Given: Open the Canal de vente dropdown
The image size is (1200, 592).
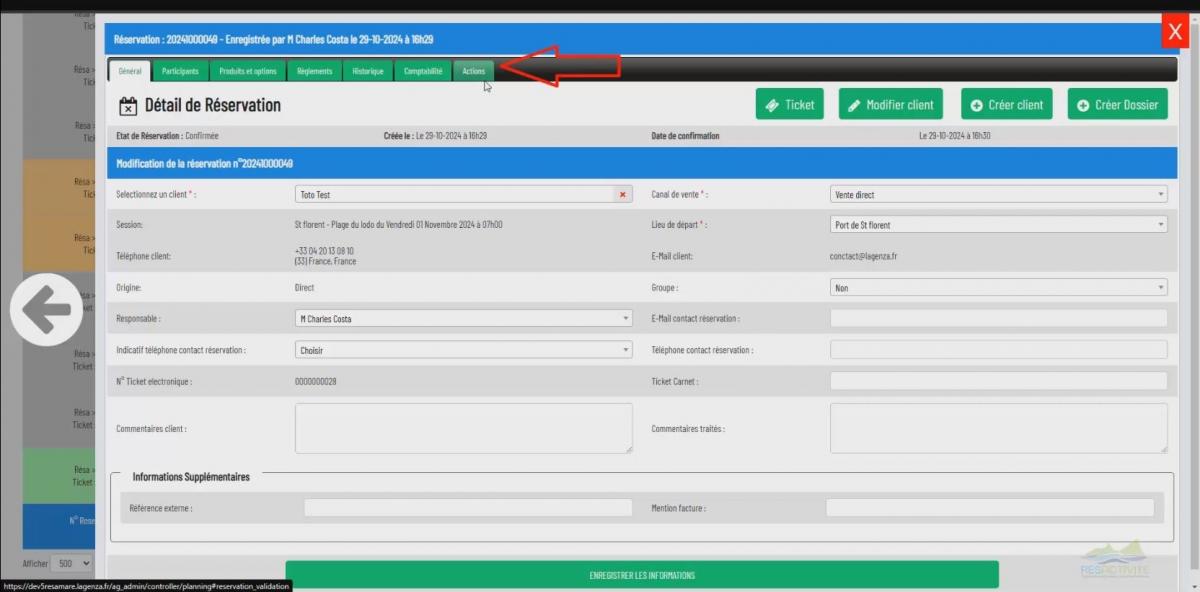Looking at the screenshot, I should 999,195.
